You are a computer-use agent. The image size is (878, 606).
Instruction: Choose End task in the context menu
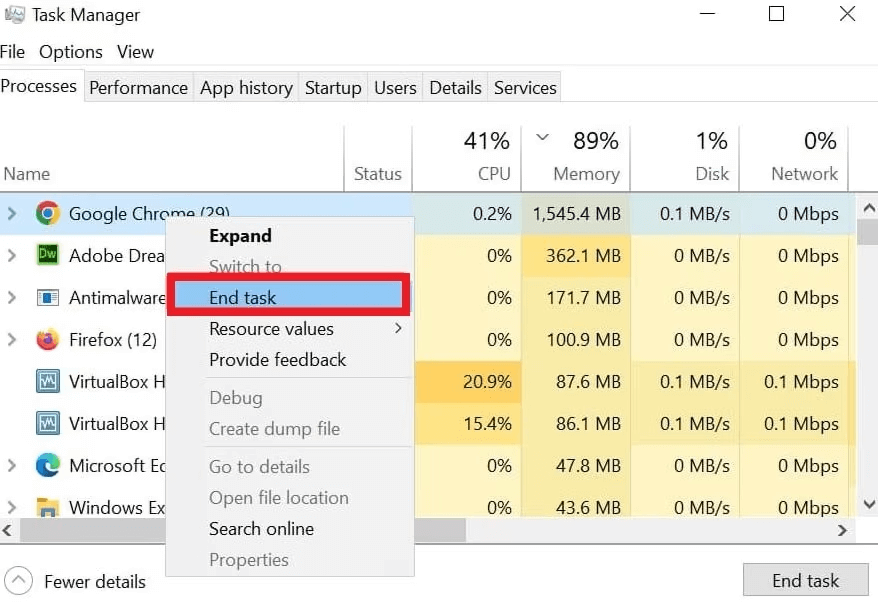[243, 297]
